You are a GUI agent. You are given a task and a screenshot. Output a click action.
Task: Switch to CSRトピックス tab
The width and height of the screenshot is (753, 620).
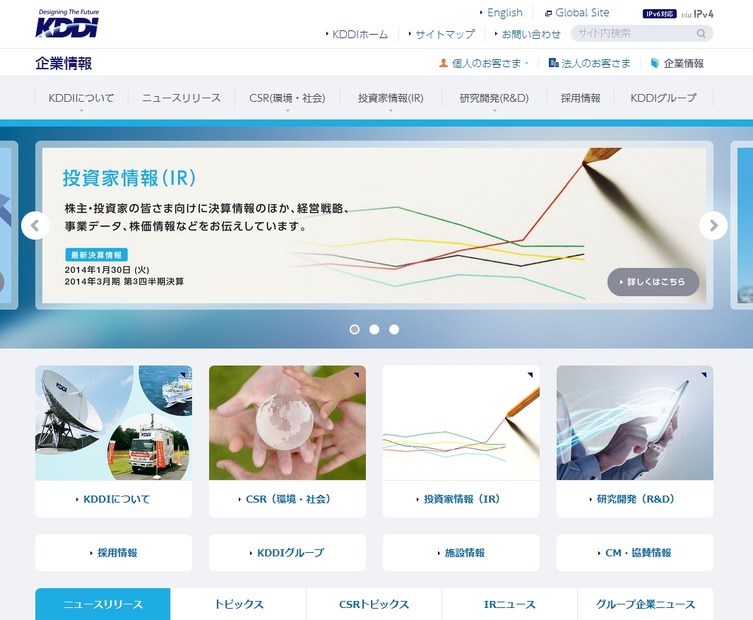374,604
